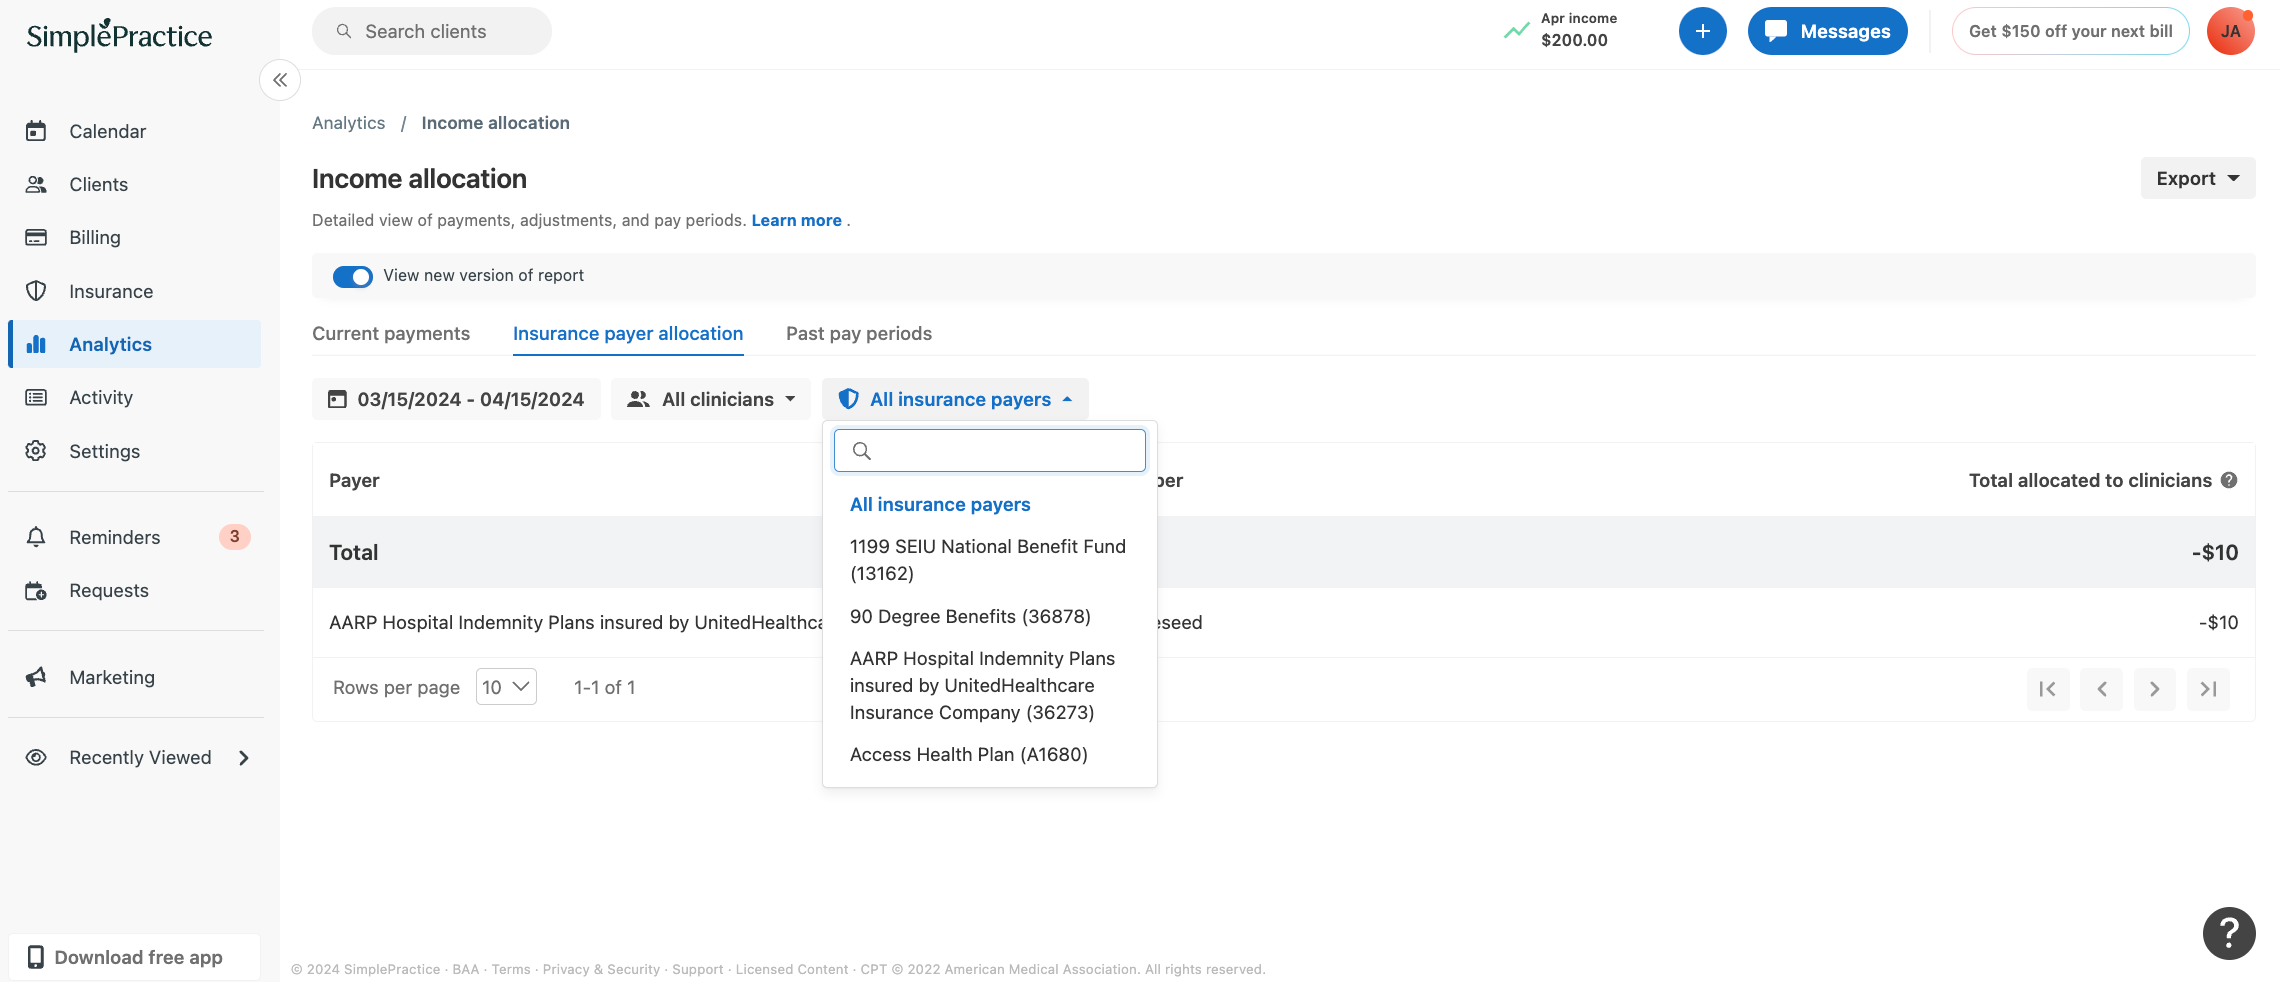Viewport: 2280px width, 982px height.
Task: Click Analytics breadcrumb link
Action: (348, 123)
